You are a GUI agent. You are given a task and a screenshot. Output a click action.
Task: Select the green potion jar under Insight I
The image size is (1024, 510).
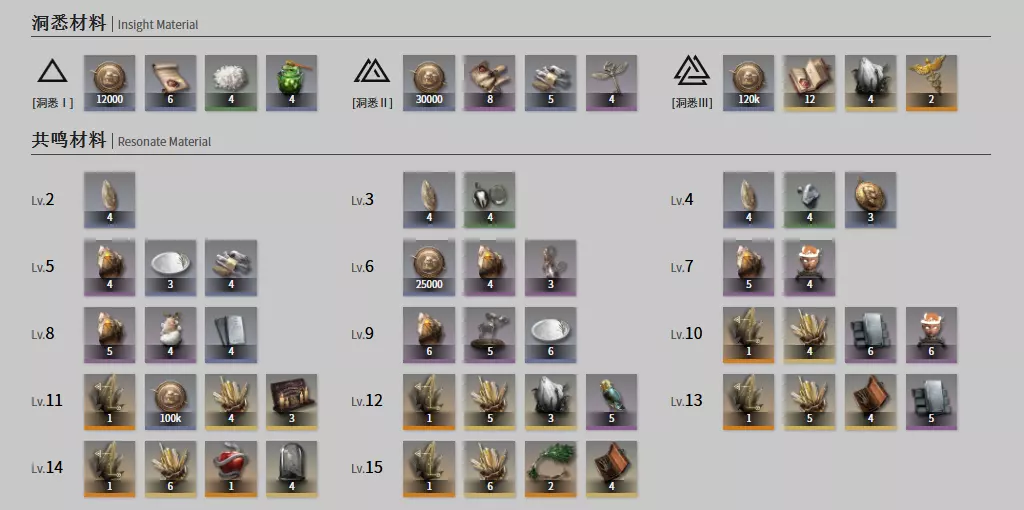[x=291, y=83]
